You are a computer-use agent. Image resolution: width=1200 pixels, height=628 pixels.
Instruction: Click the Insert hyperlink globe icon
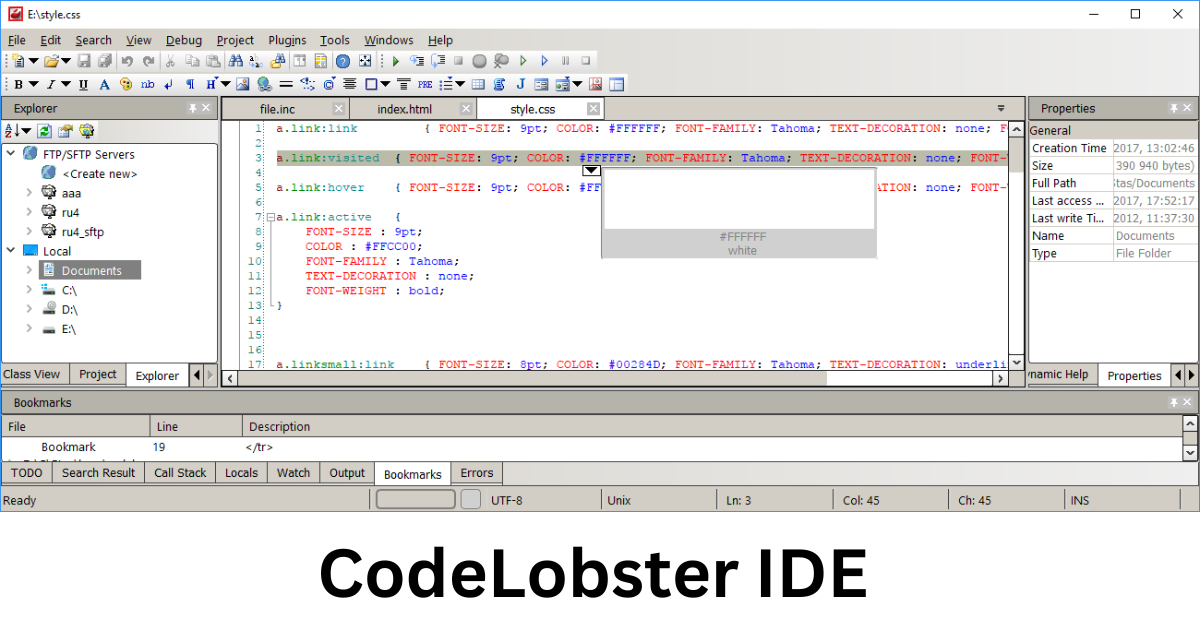tap(264, 84)
